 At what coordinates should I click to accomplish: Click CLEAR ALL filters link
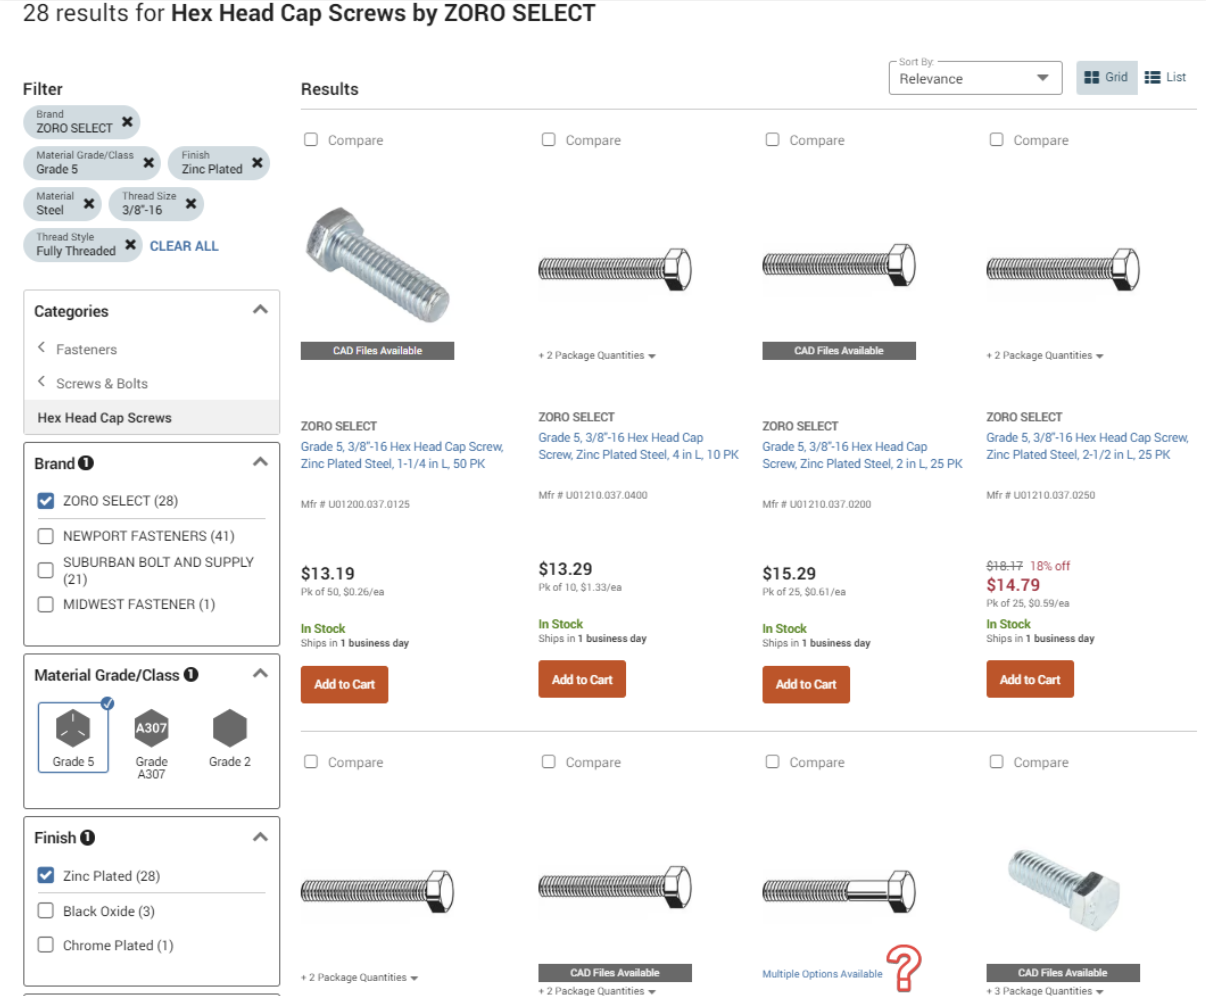tap(184, 246)
